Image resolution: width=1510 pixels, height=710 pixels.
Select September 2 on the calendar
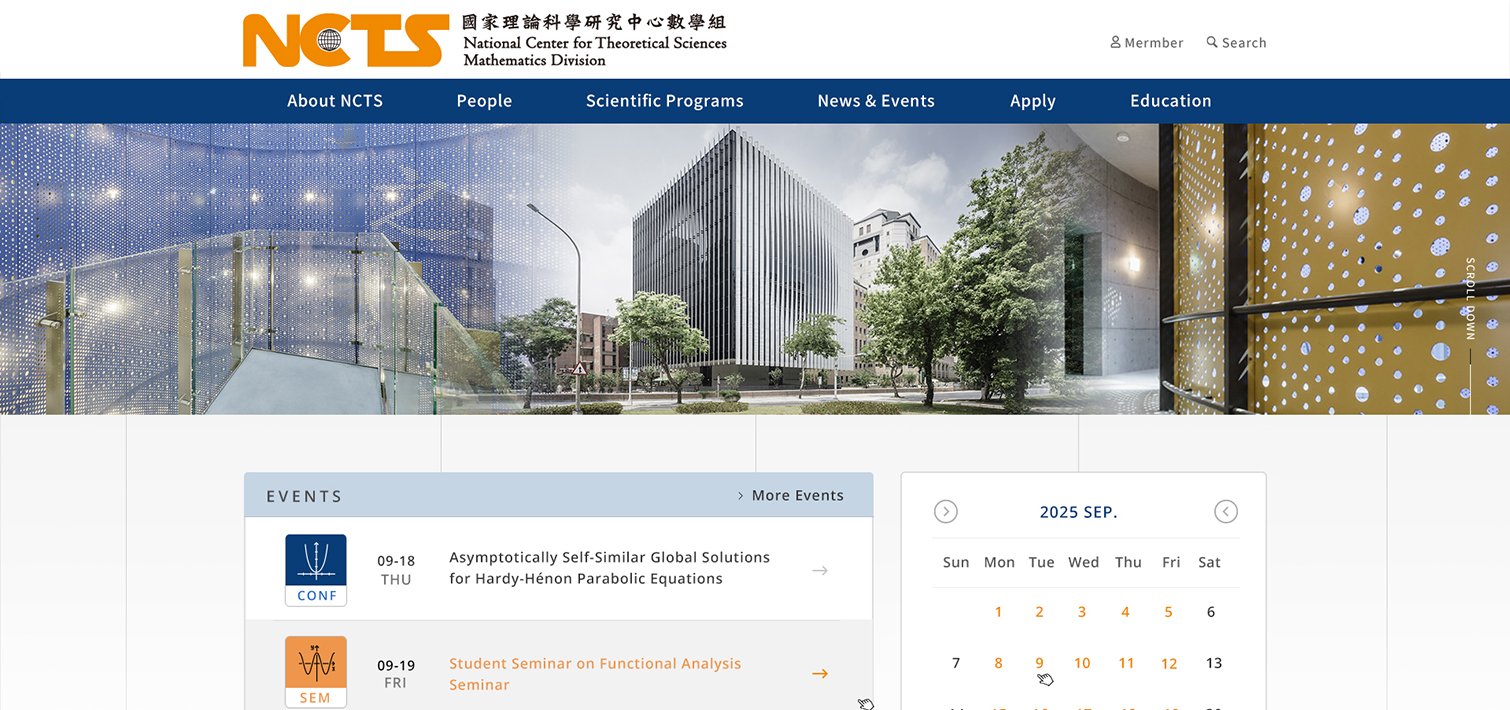tap(1040, 612)
